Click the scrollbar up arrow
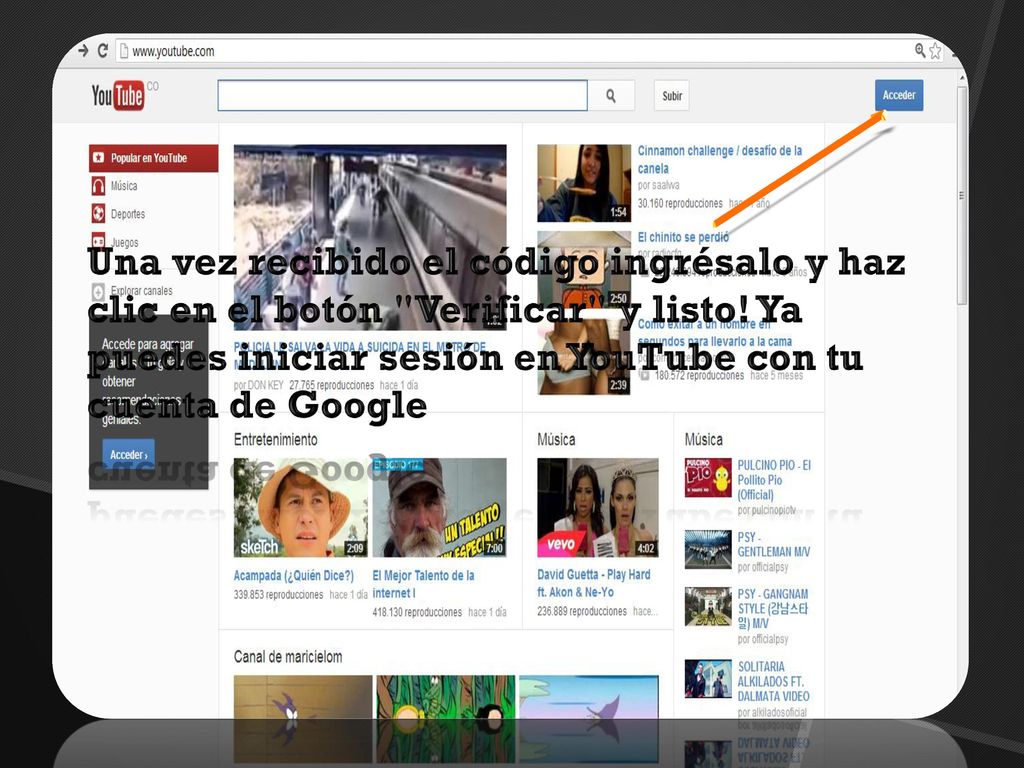1024x768 pixels. pyautogui.click(x=962, y=77)
